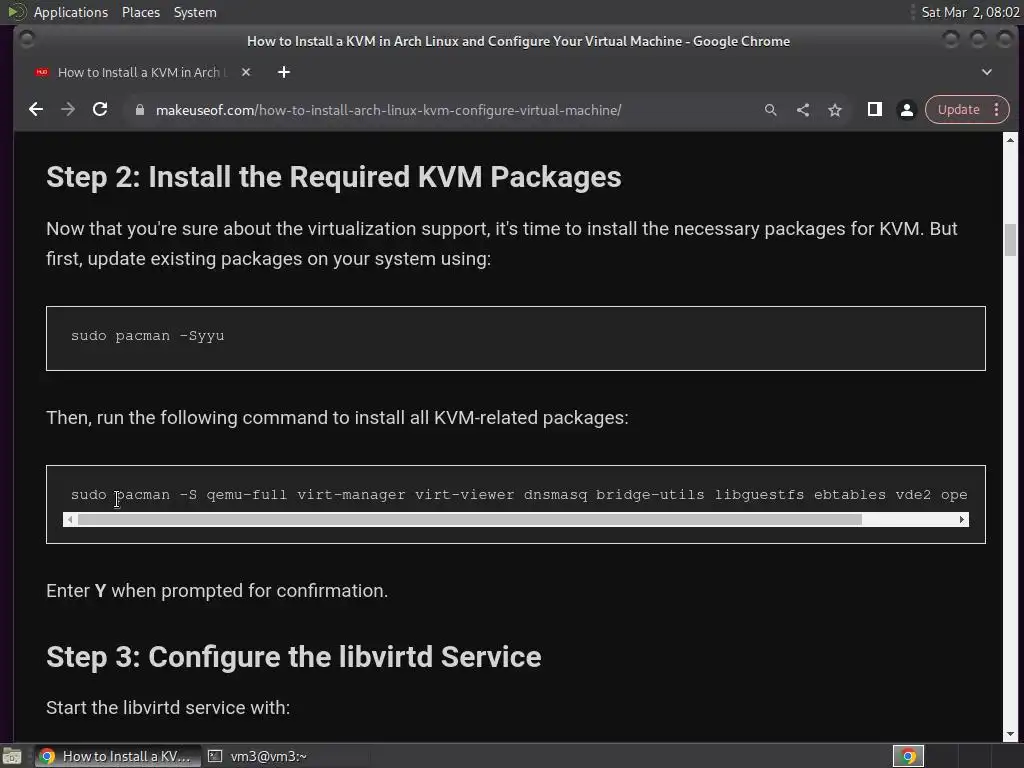View site information lock icon

pyautogui.click(x=140, y=110)
